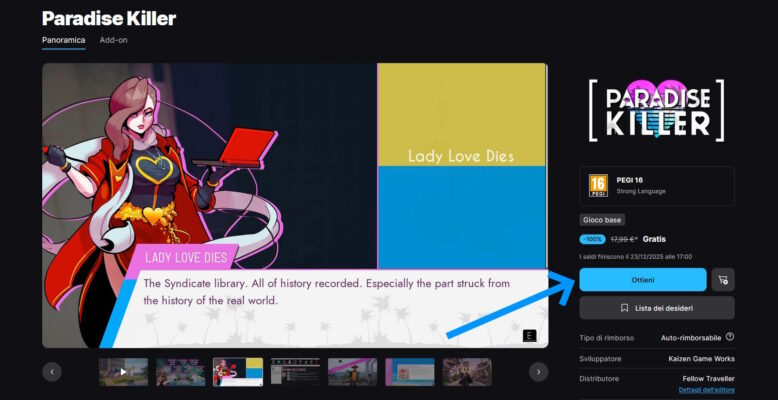Screen dimensions: 778x400
Task: Click the Gioco base tag
Action: point(602,220)
